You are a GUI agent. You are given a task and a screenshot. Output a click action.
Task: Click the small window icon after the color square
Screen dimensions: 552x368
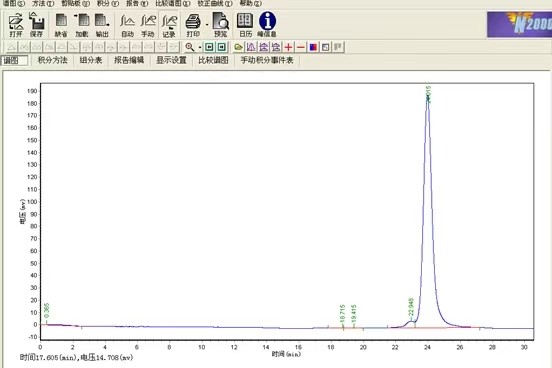click(x=326, y=47)
